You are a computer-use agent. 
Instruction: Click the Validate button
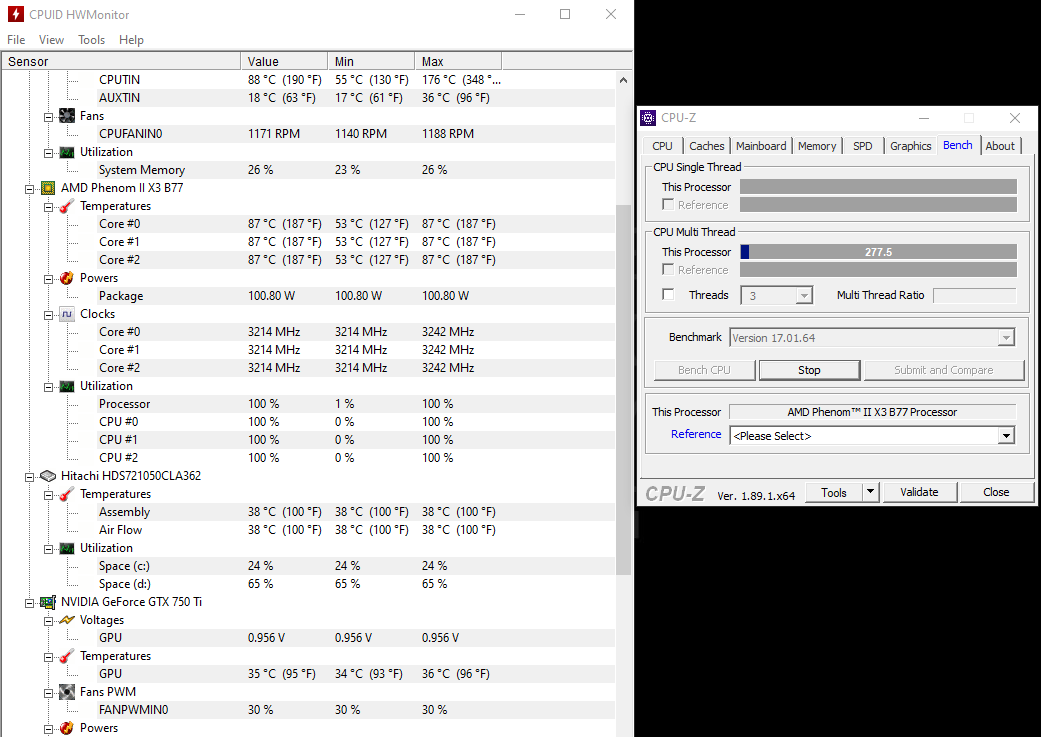[x=920, y=492]
